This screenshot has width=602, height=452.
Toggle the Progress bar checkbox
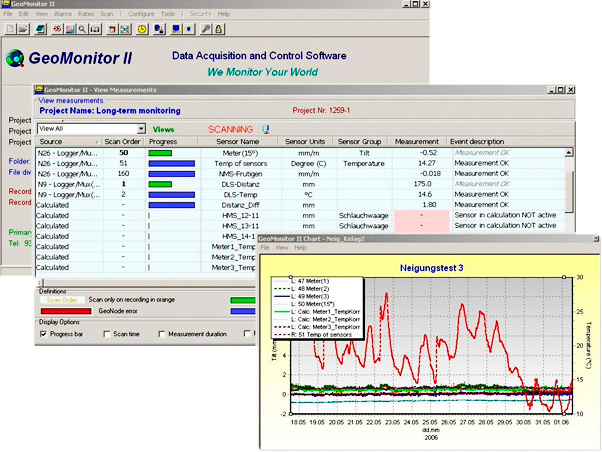pos(43,334)
